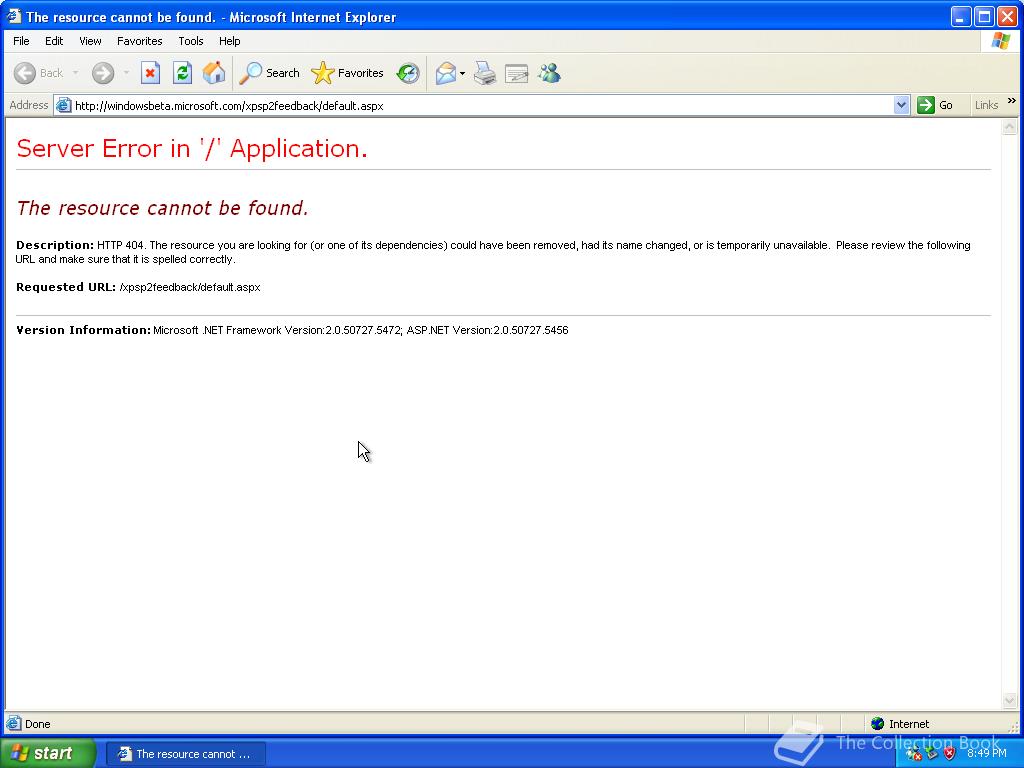
Task: Print the page using the printer icon
Action: click(485, 73)
